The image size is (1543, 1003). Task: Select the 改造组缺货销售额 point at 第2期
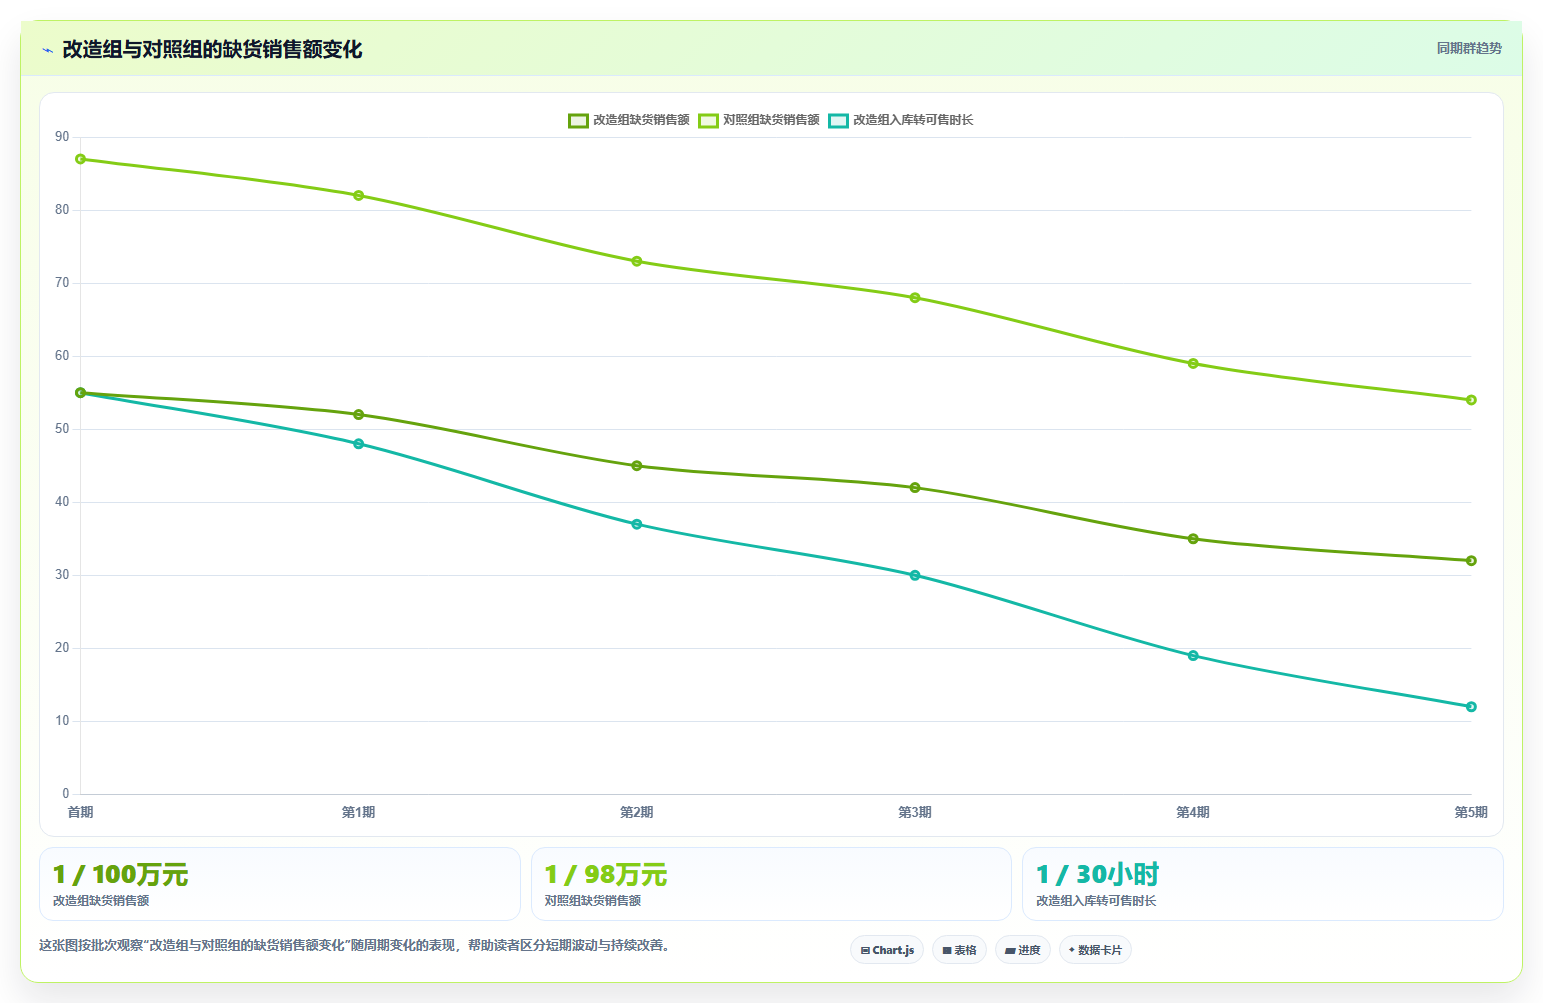pos(637,465)
